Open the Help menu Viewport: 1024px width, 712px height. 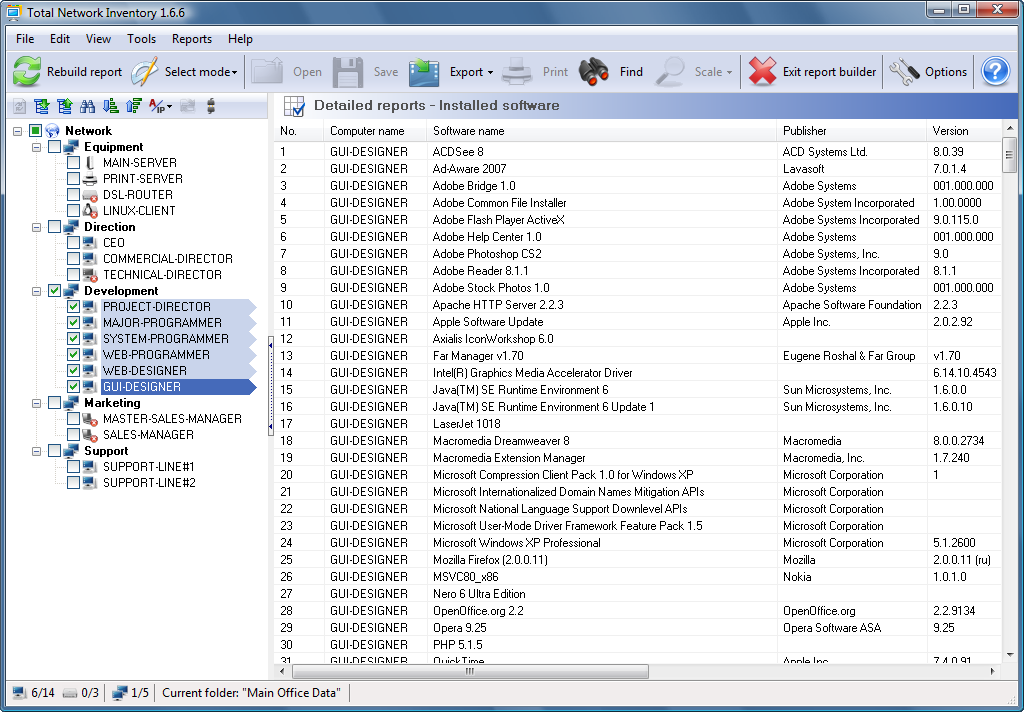tap(240, 39)
